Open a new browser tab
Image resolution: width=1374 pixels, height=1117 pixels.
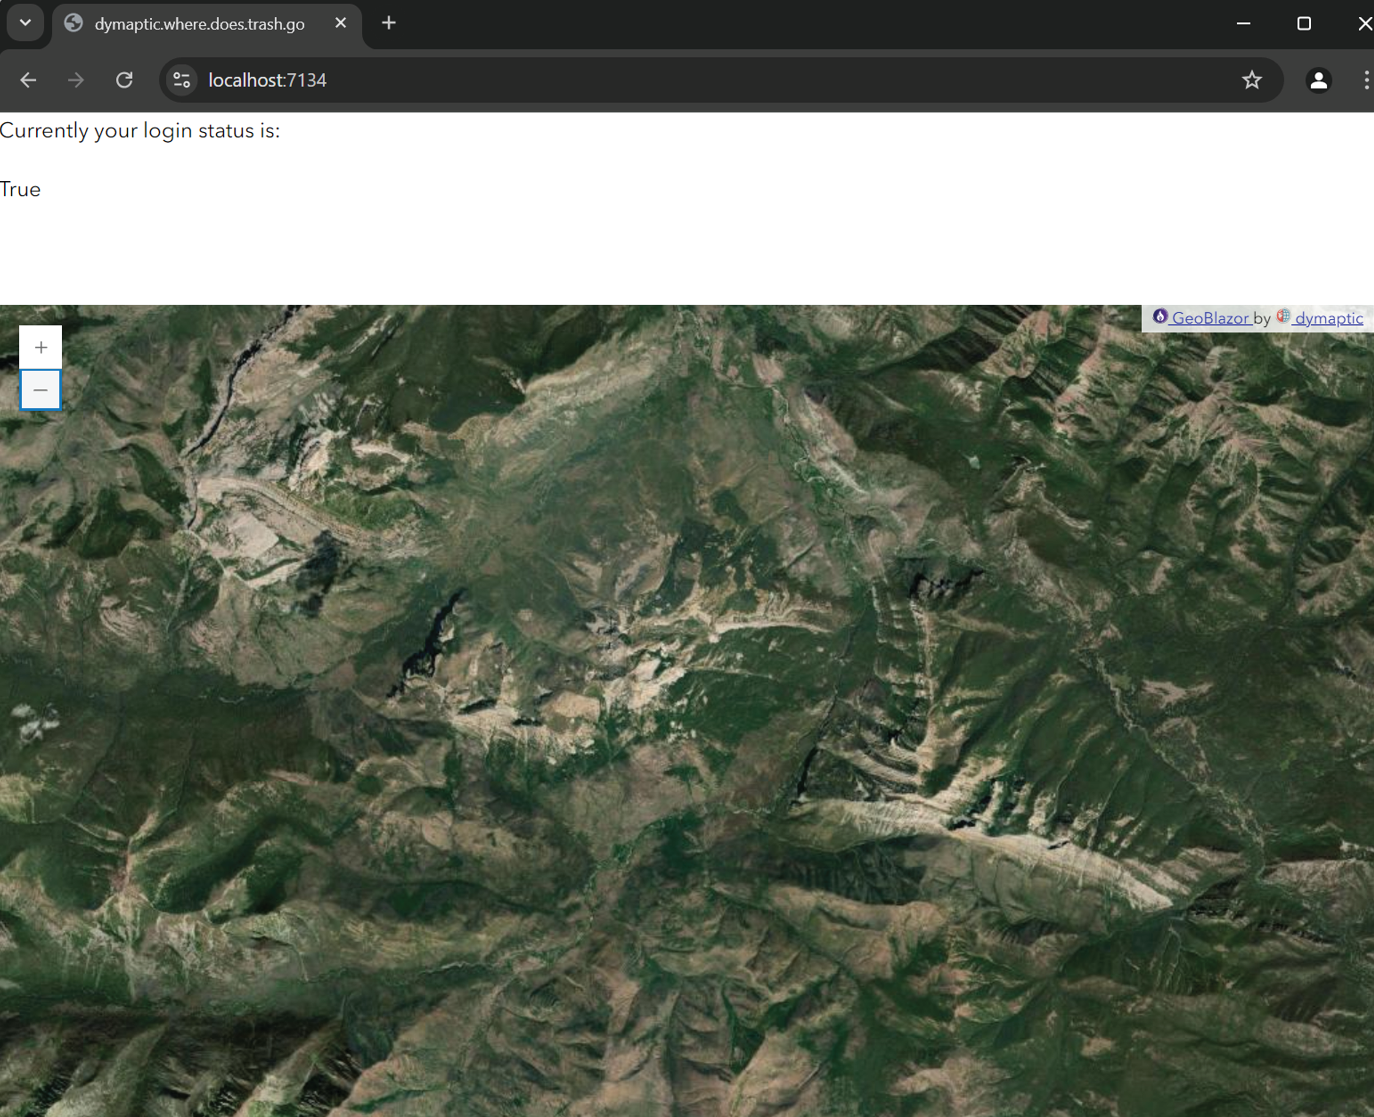point(388,23)
